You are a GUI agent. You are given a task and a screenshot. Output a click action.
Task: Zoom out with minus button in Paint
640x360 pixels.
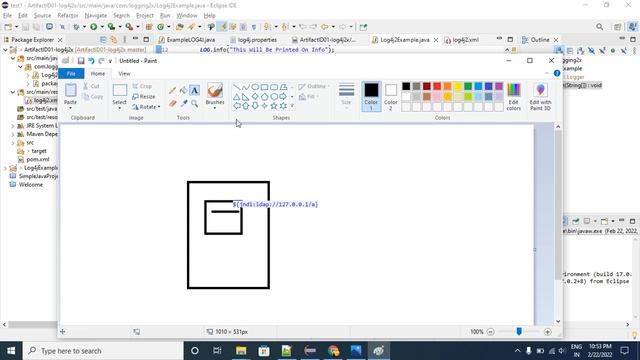[491, 332]
